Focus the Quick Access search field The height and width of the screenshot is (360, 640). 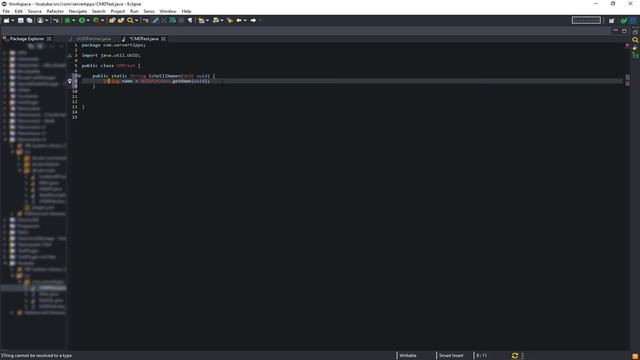pos(586,20)
